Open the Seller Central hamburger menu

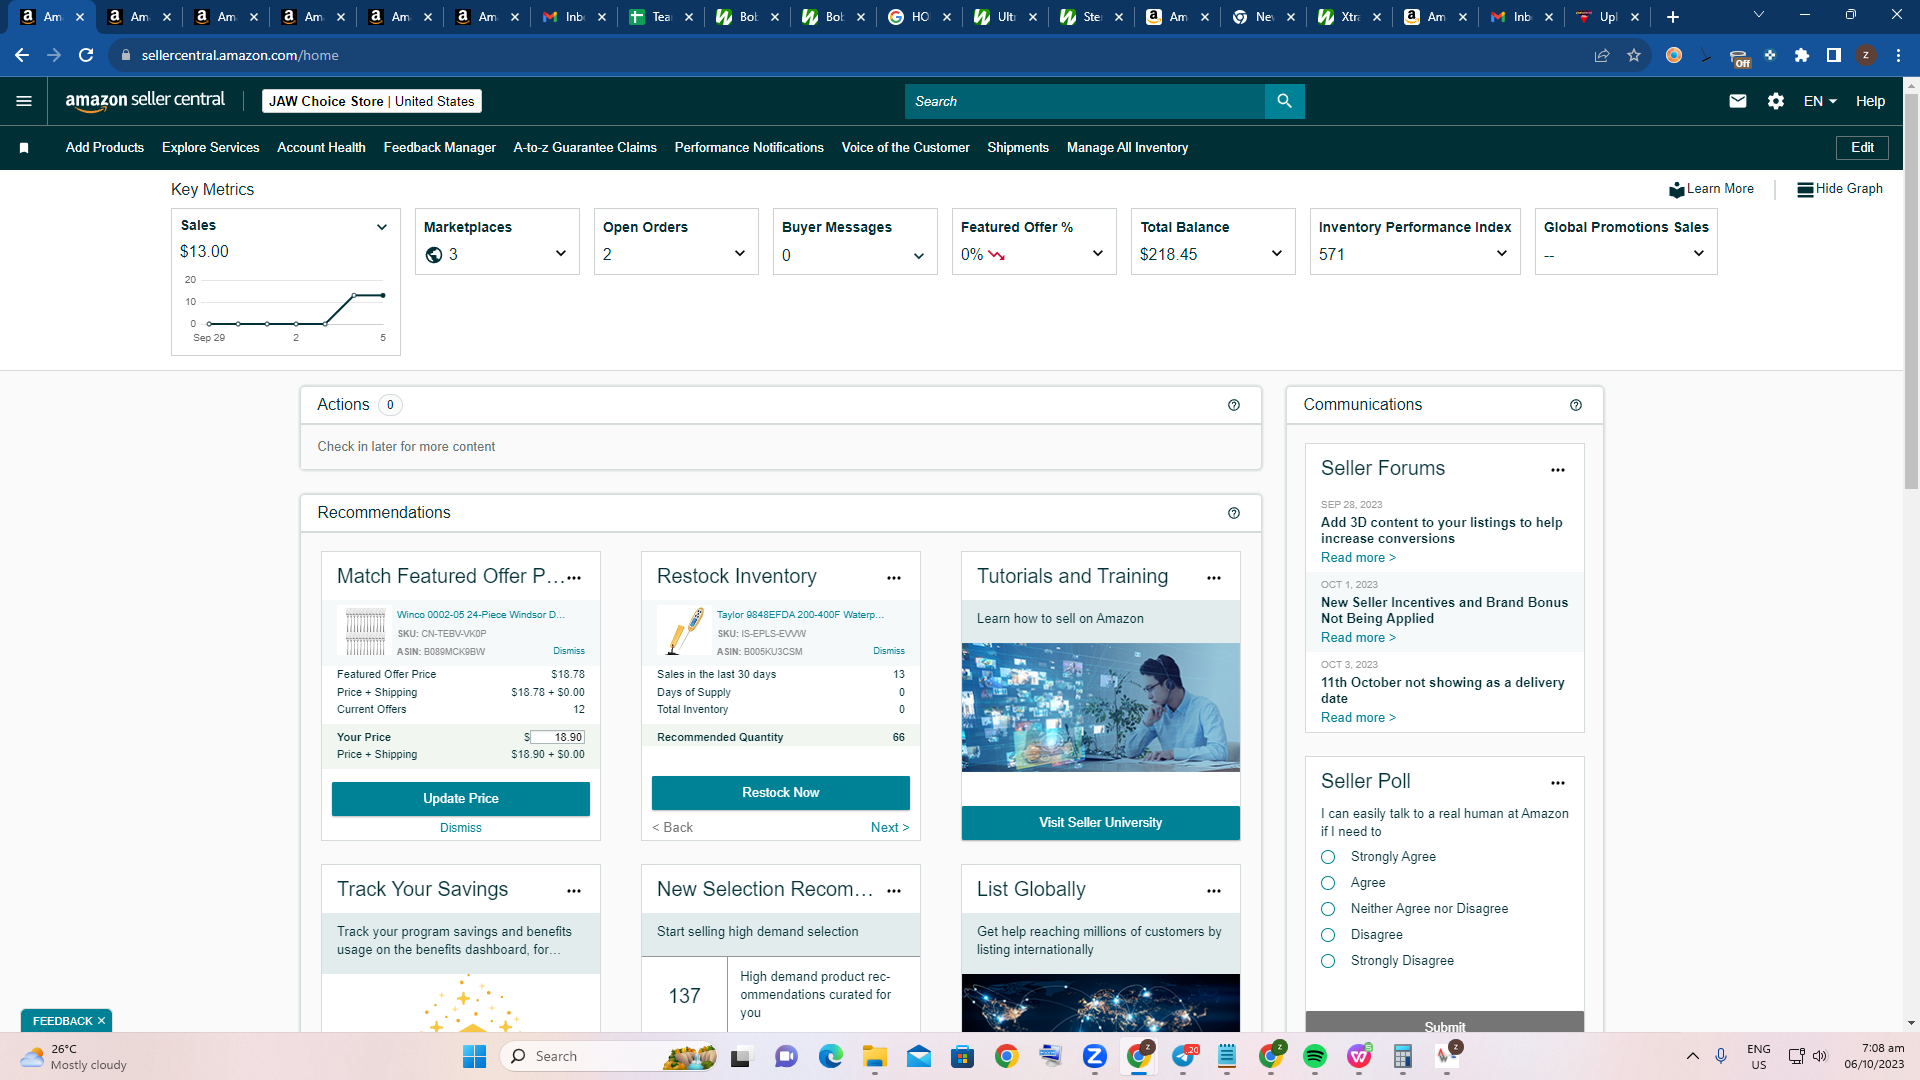tap(24, 101)
